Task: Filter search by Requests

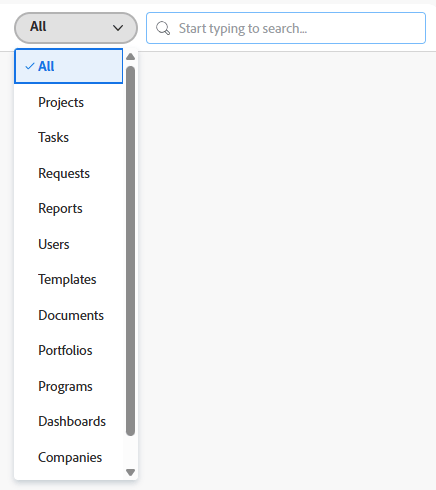Action: [x=69, y=173]
